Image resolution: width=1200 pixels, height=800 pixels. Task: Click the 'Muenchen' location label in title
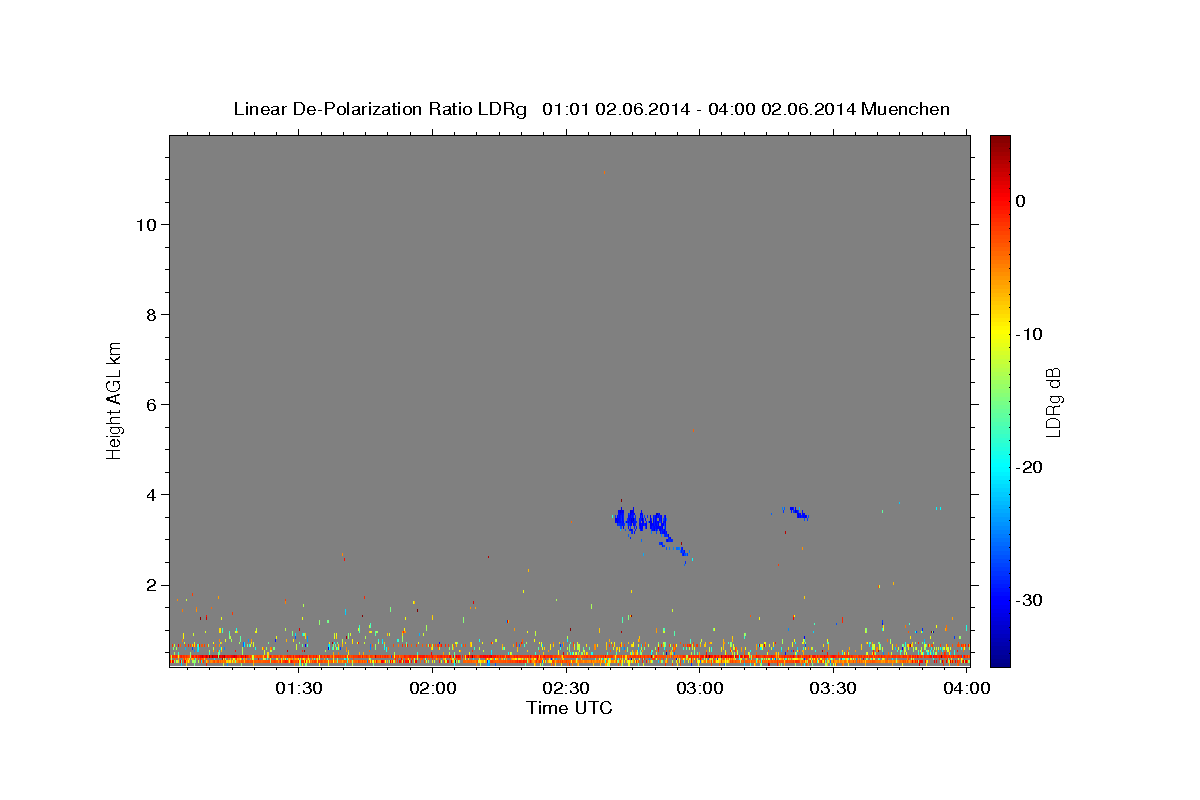click(x=906, y=109)
